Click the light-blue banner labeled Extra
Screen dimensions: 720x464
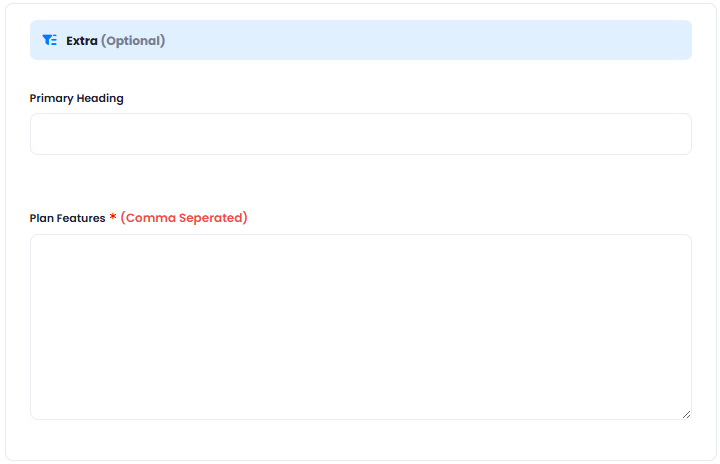360,40
